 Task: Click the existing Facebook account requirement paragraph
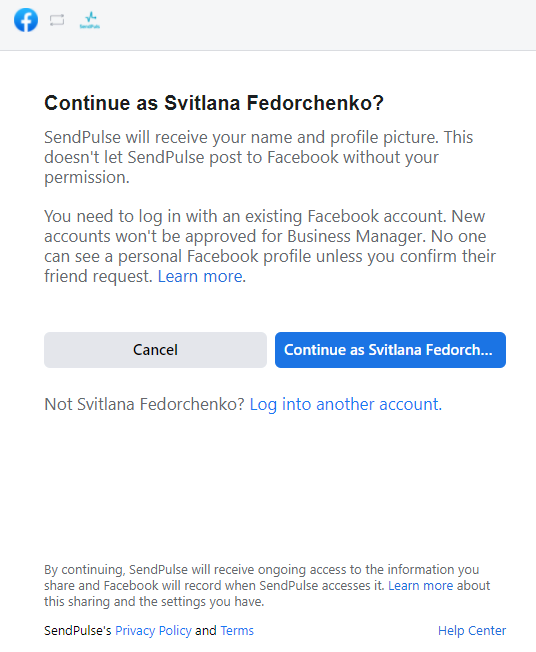[x=269, y=246]
